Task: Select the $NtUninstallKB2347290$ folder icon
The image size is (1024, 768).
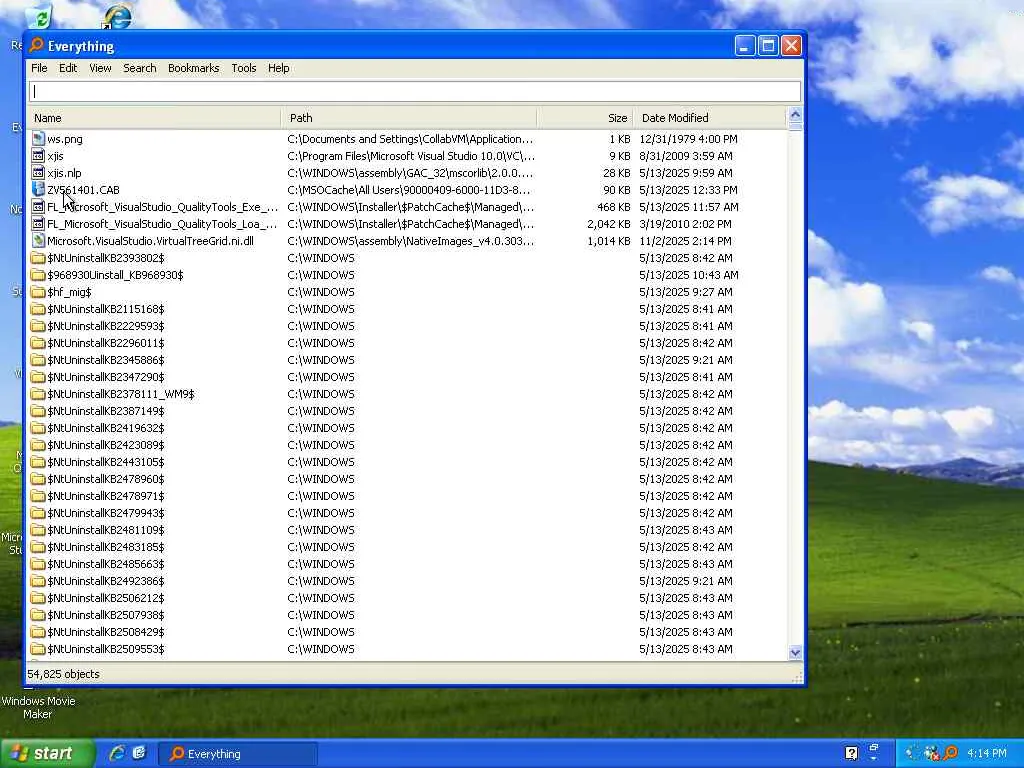Action: pos(38,376)
